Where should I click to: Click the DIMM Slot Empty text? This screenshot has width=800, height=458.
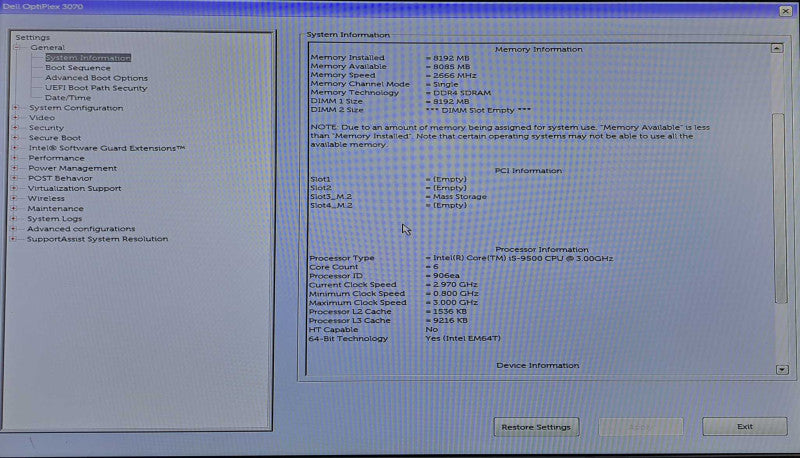point(479,110)
